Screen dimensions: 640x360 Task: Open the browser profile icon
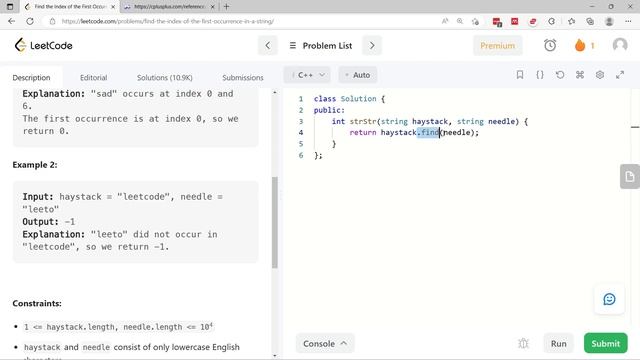click(609, 21)
